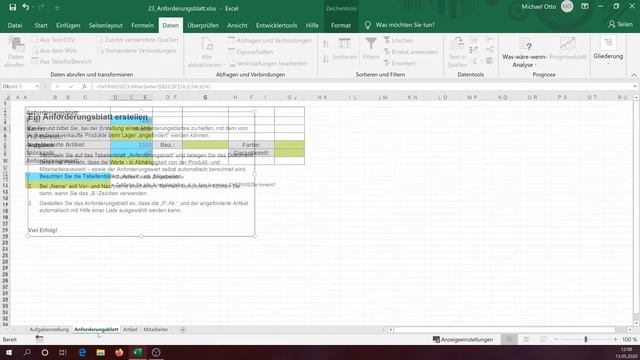Click sort descending Z-A icon

(x=326, y=59)
